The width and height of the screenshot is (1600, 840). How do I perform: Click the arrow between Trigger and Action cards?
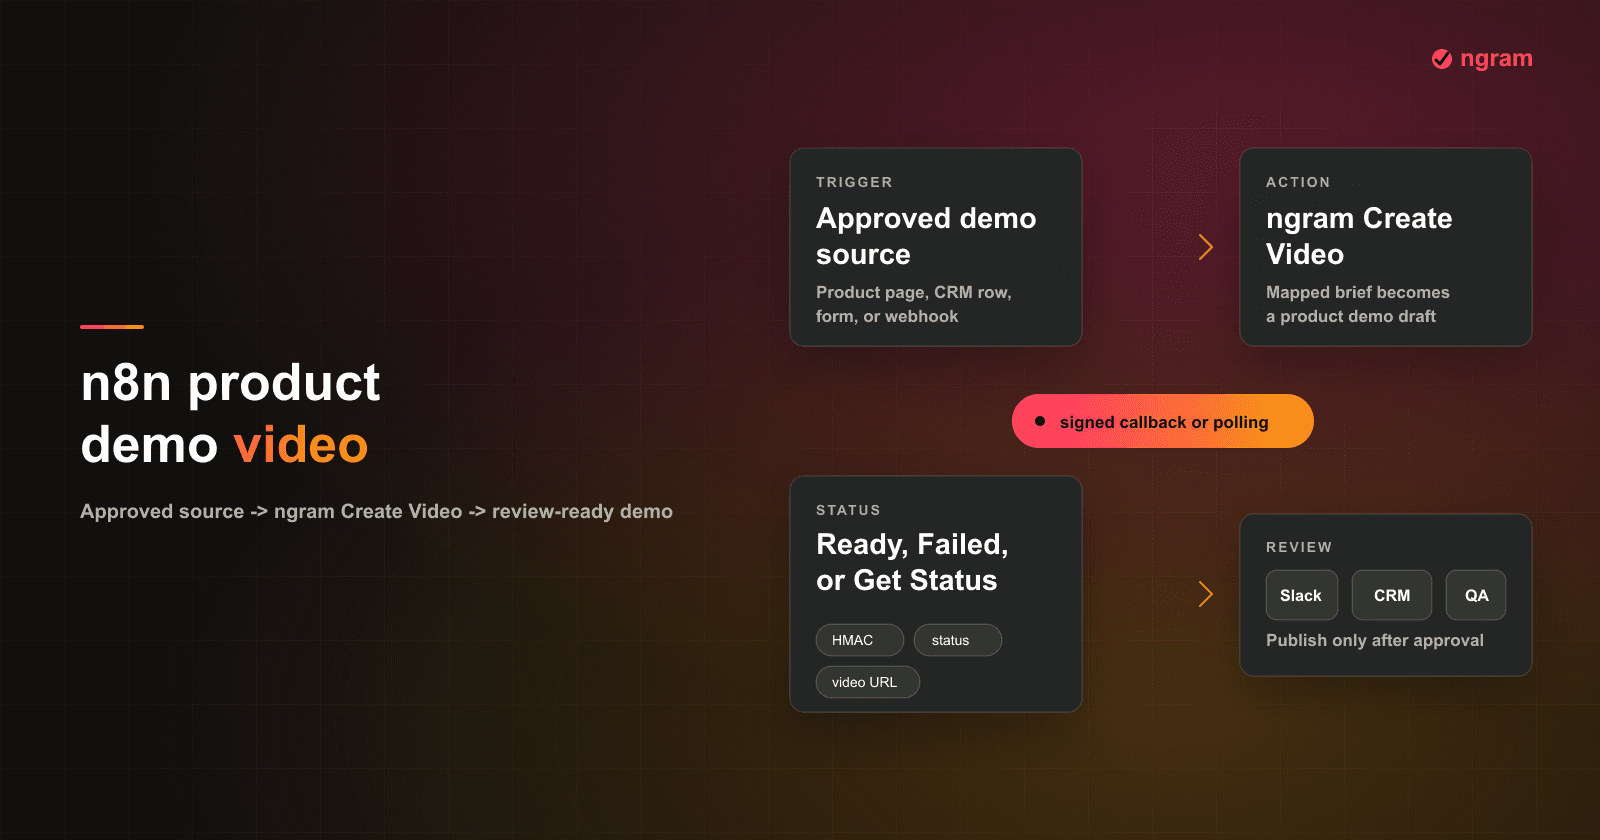click(x=1206, y=247)
